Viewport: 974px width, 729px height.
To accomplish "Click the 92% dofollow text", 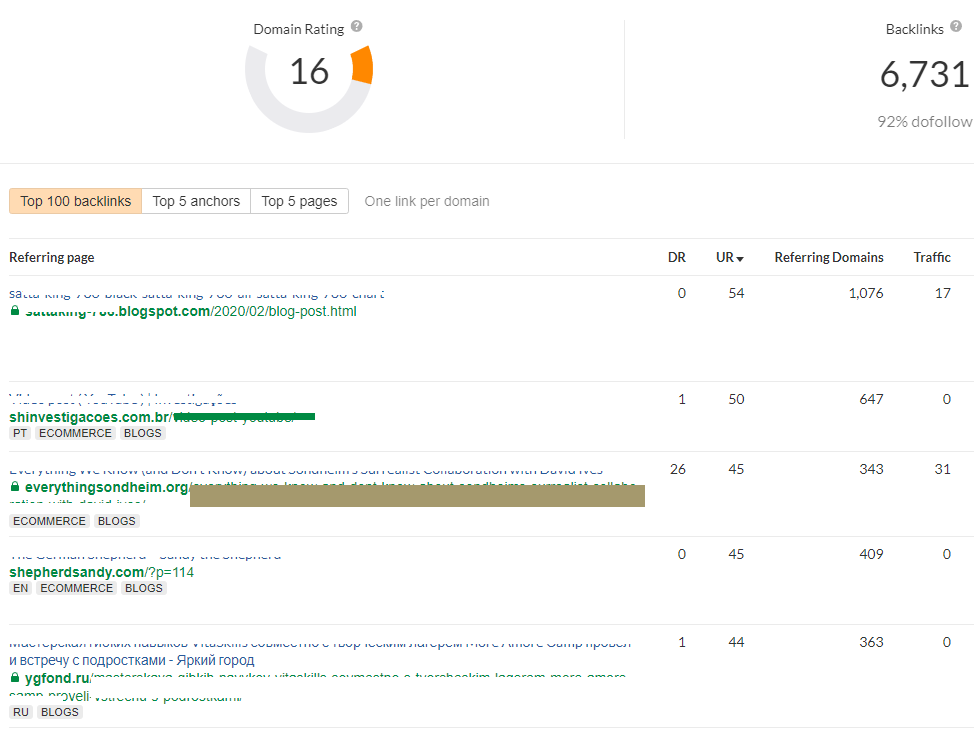I will [924, 122].
